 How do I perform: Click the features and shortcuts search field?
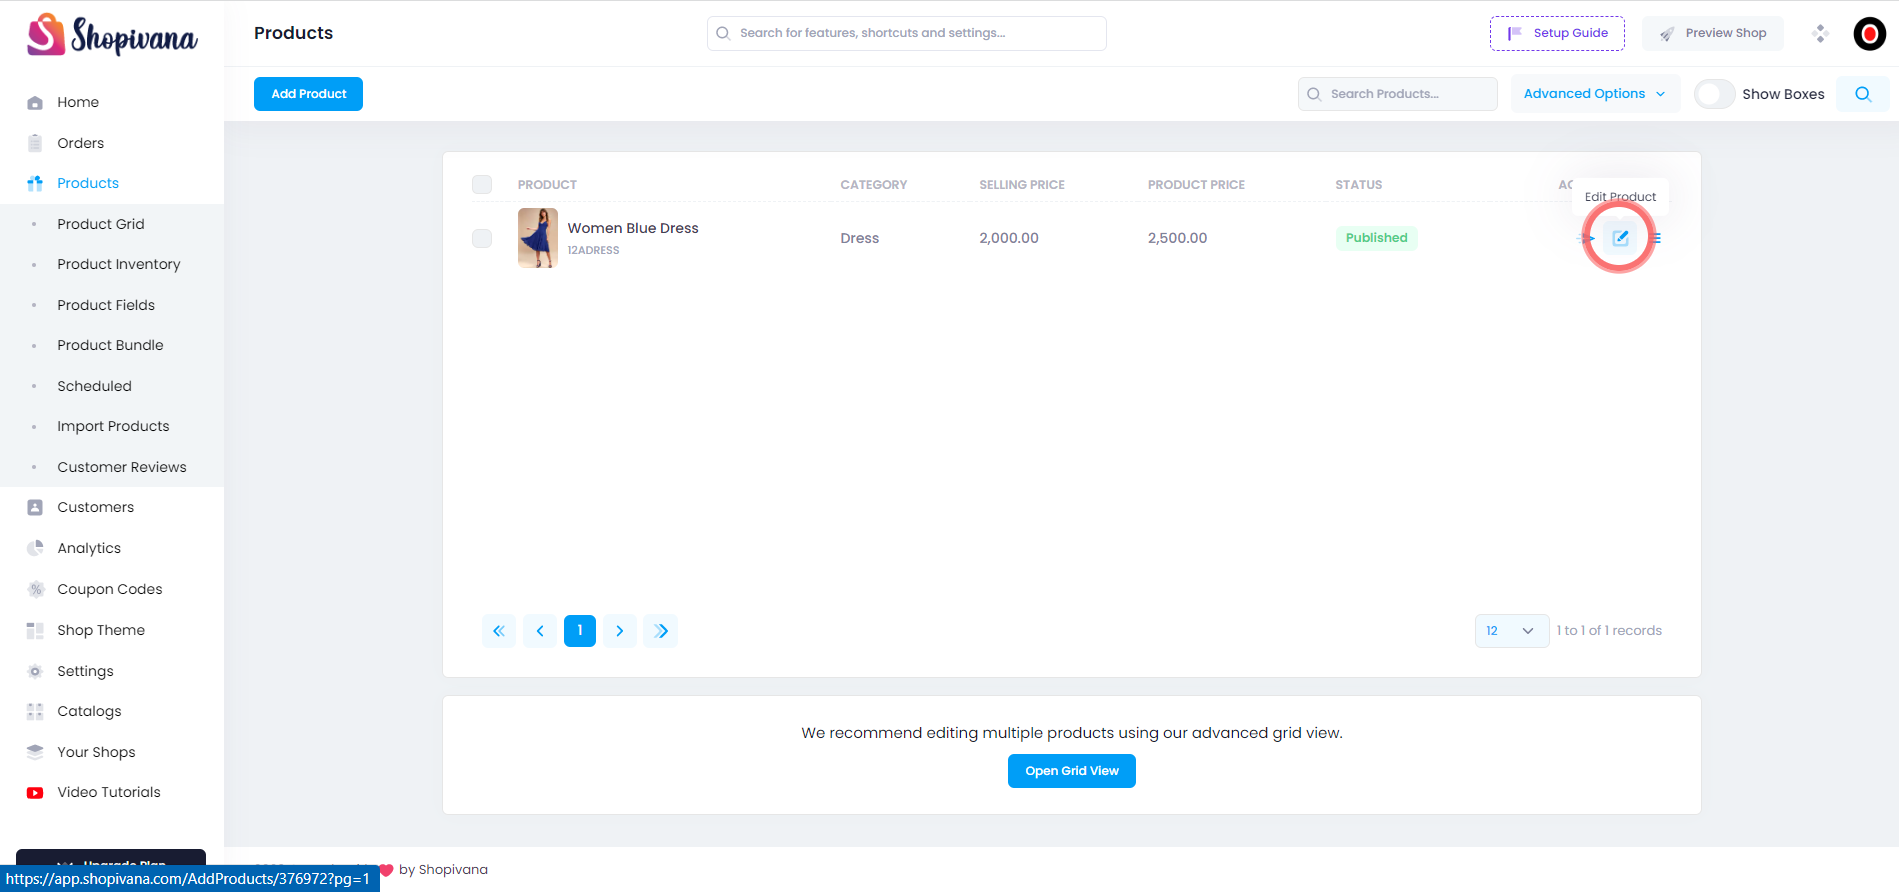pyautogui.click(x=906, y=33)
